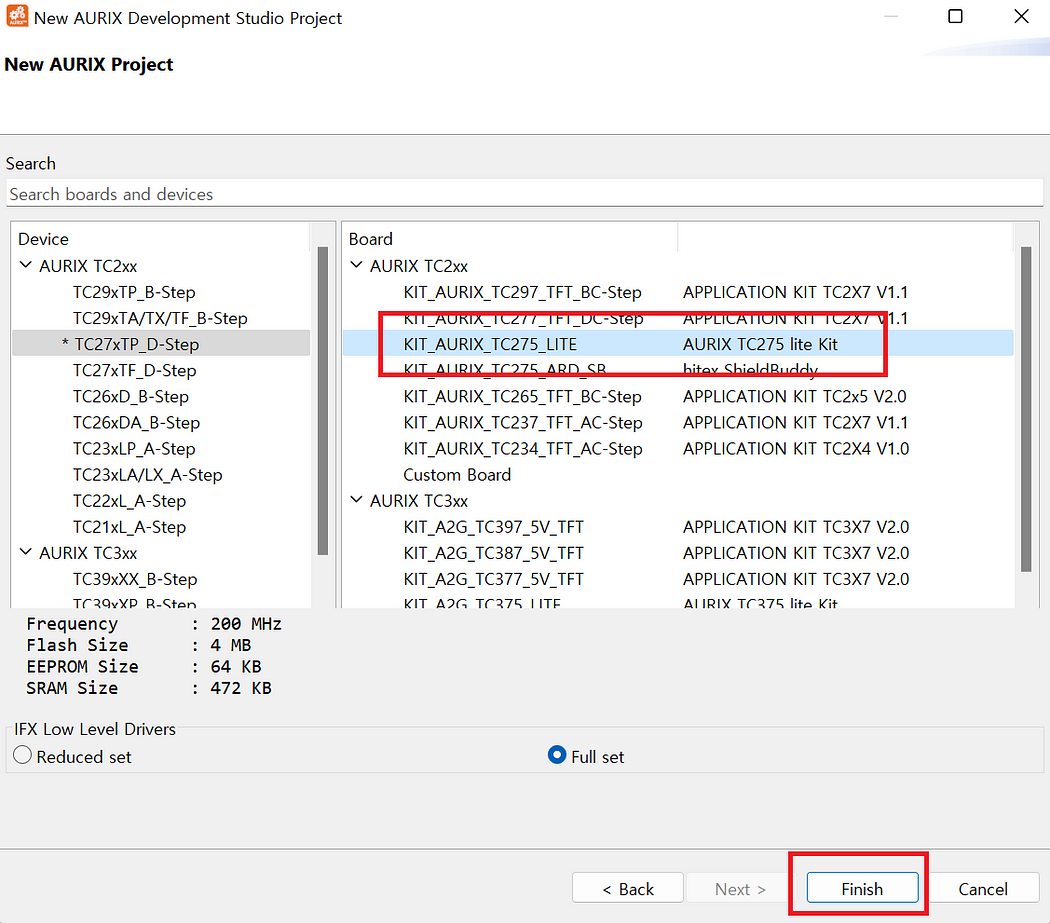Click the Next button
Viewport: 1050px width, 923px height.
pyautogui.click(x=740, y=888)
